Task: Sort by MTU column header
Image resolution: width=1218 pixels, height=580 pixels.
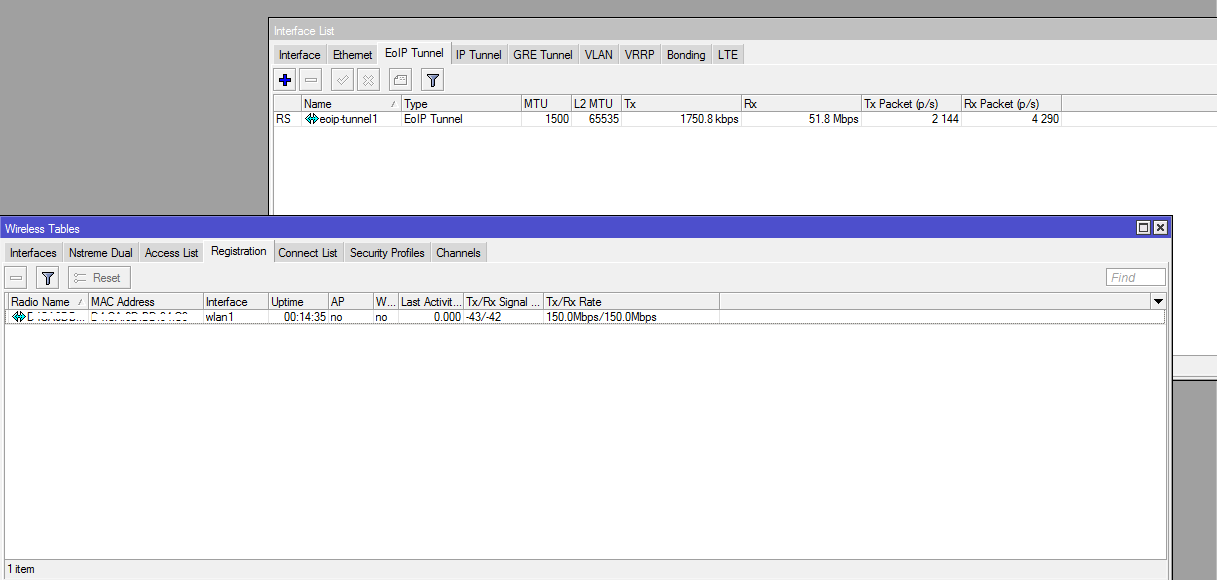Action: (x=546, y=104)
